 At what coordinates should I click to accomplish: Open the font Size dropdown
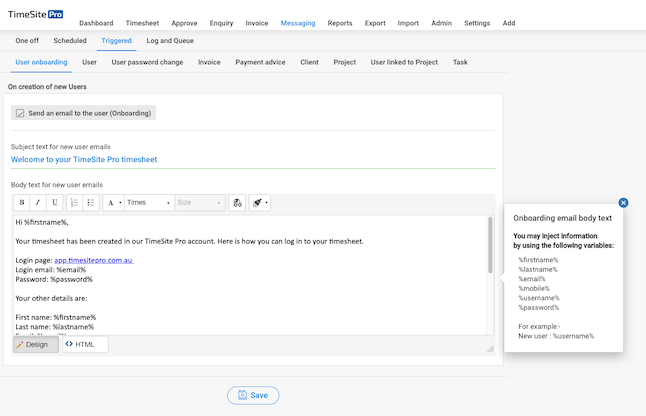pyautogui.click(x=200, y=203)
